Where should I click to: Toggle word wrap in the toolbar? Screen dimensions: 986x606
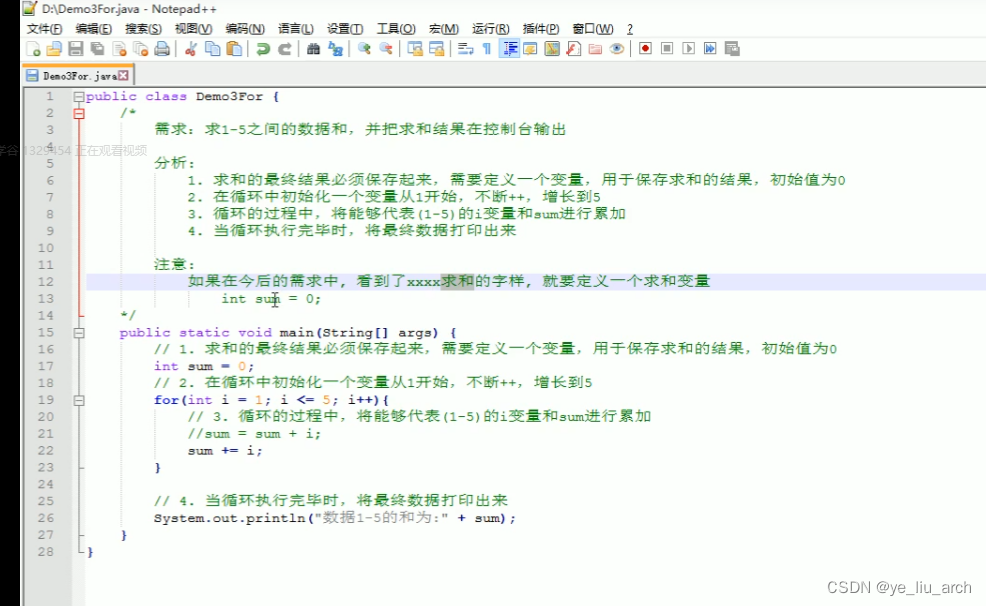click(x=465, y=49)
